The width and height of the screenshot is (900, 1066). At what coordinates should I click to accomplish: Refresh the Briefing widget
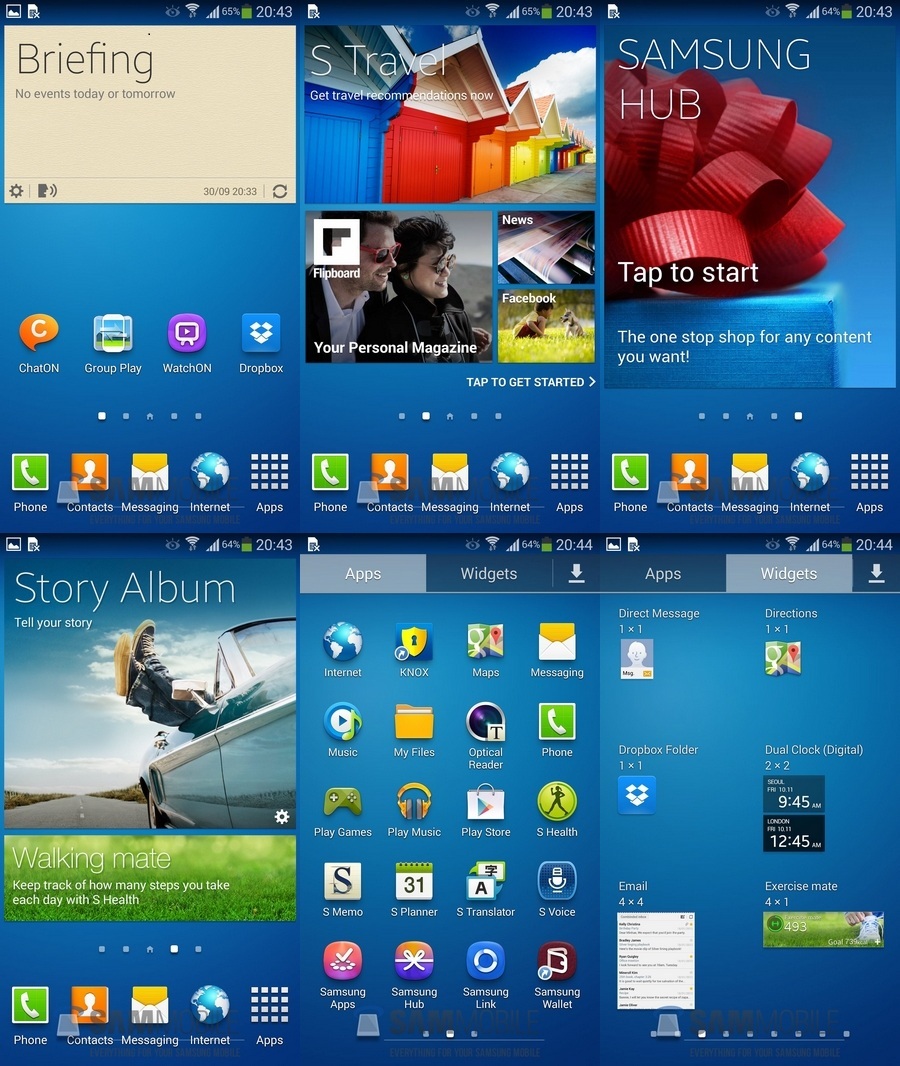coord(279,191)
